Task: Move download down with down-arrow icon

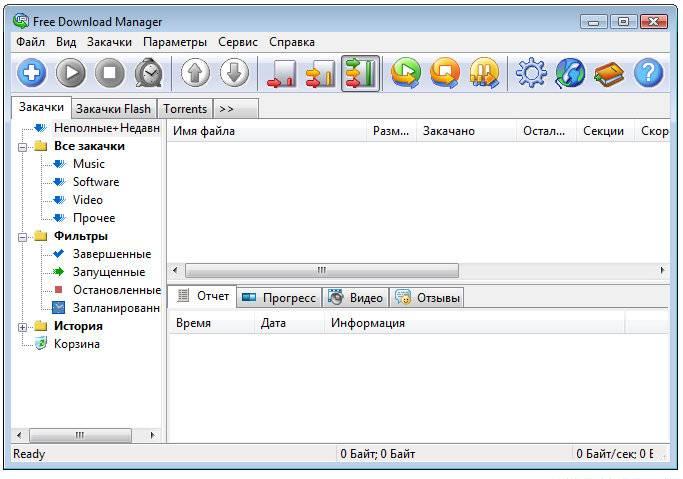Action: tap(234, 72)
